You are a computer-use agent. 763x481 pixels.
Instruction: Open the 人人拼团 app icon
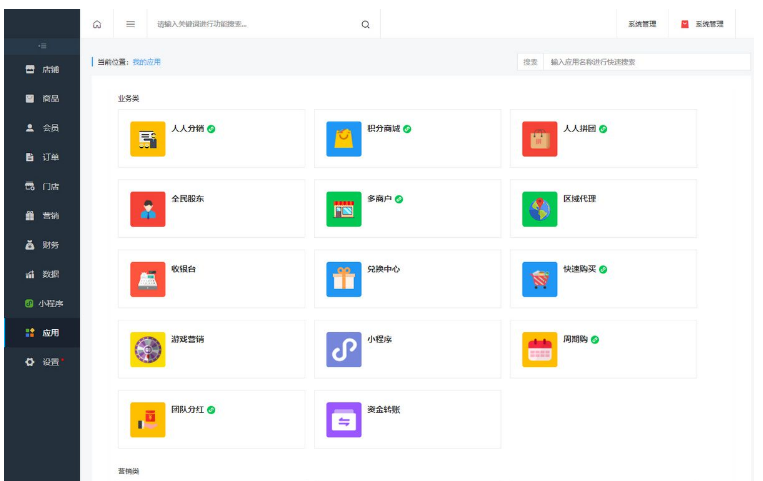click(540, 139)
